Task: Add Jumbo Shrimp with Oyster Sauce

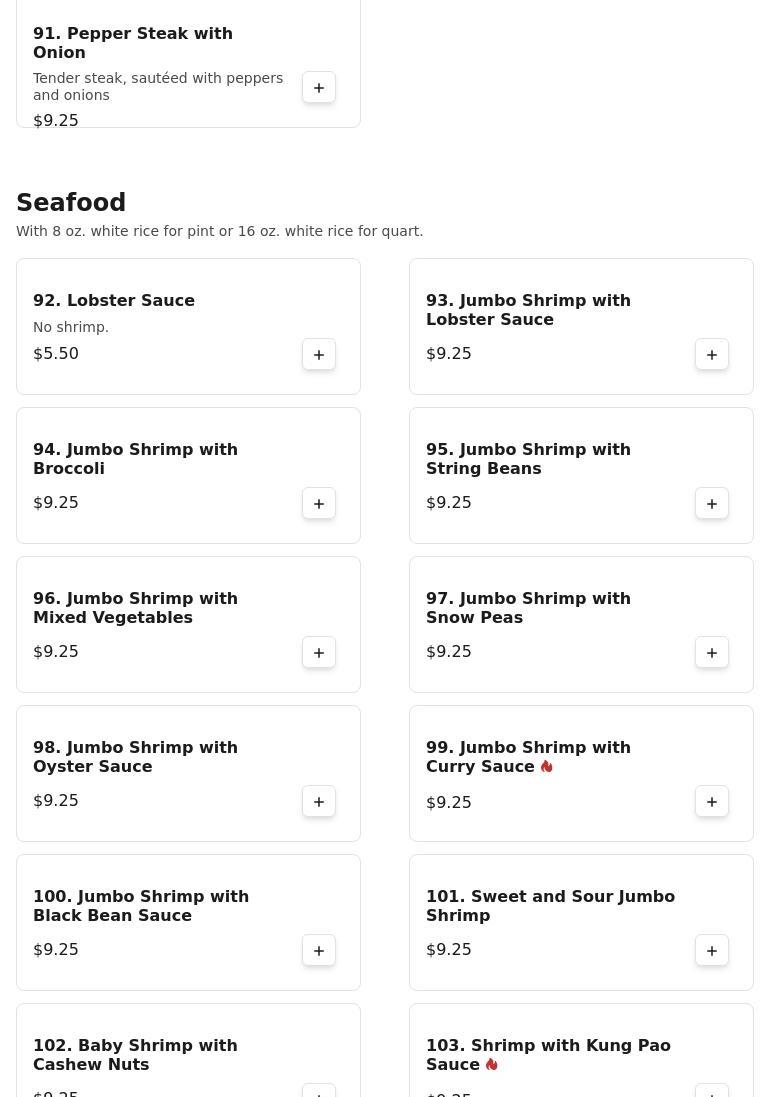Action: click(319, 802)
